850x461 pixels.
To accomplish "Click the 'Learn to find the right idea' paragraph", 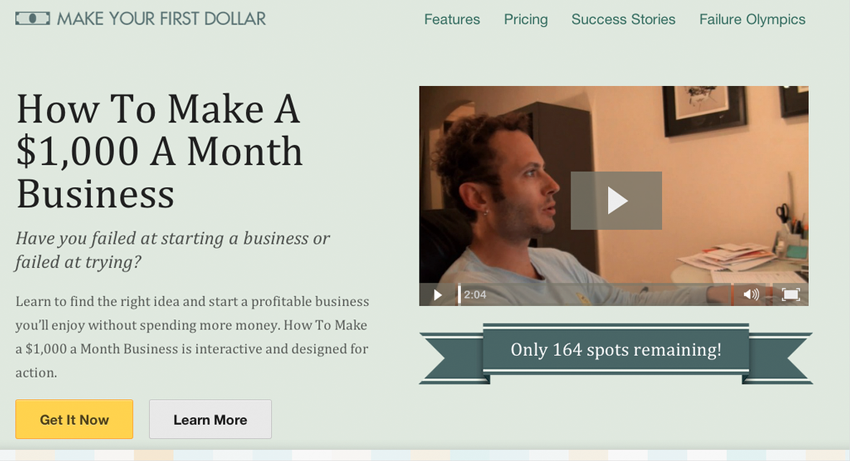I will (192, 337).
